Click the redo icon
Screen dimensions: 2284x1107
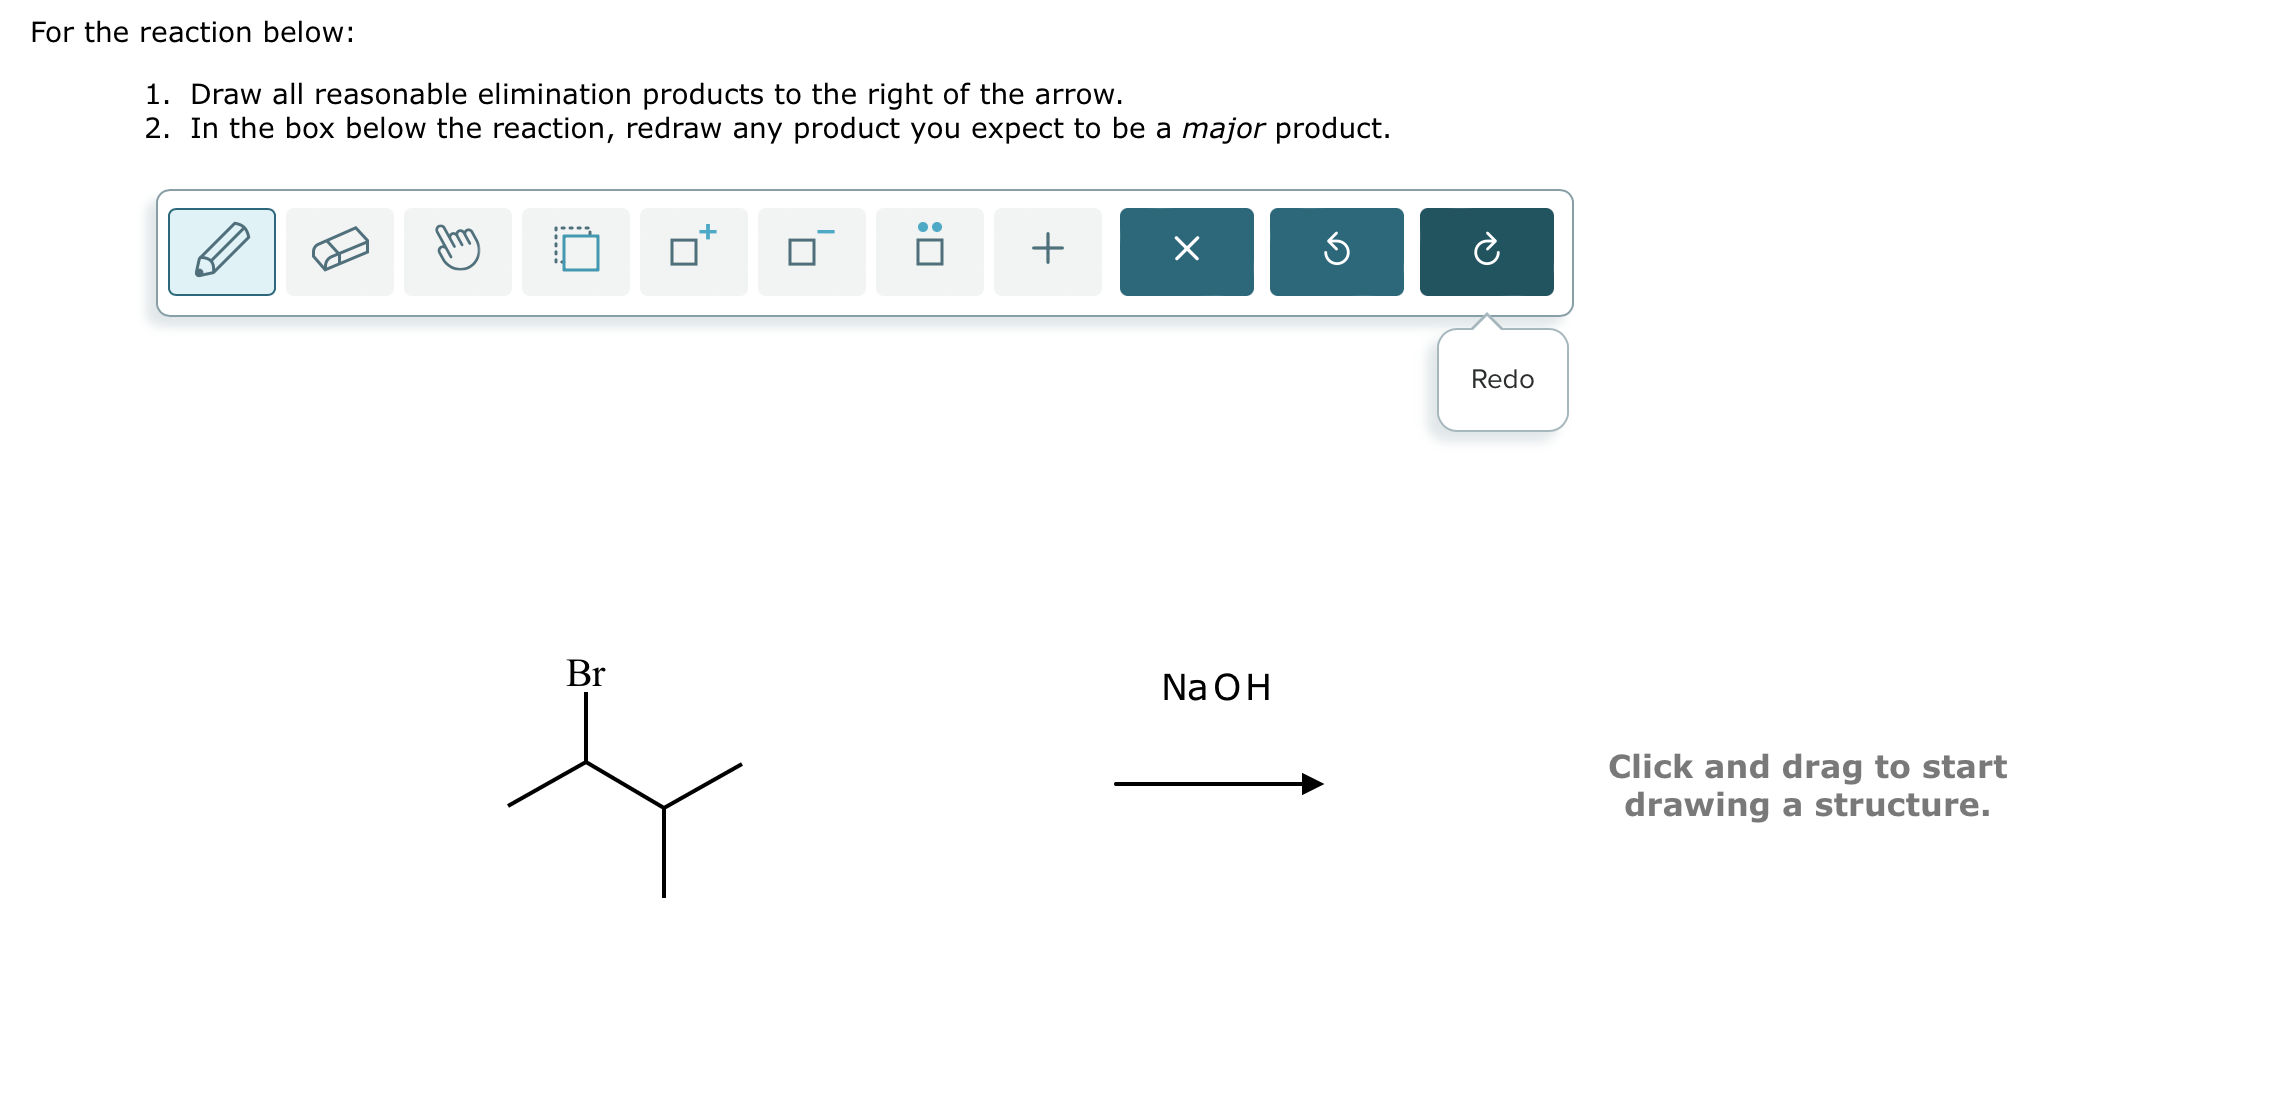(1486, 250)
